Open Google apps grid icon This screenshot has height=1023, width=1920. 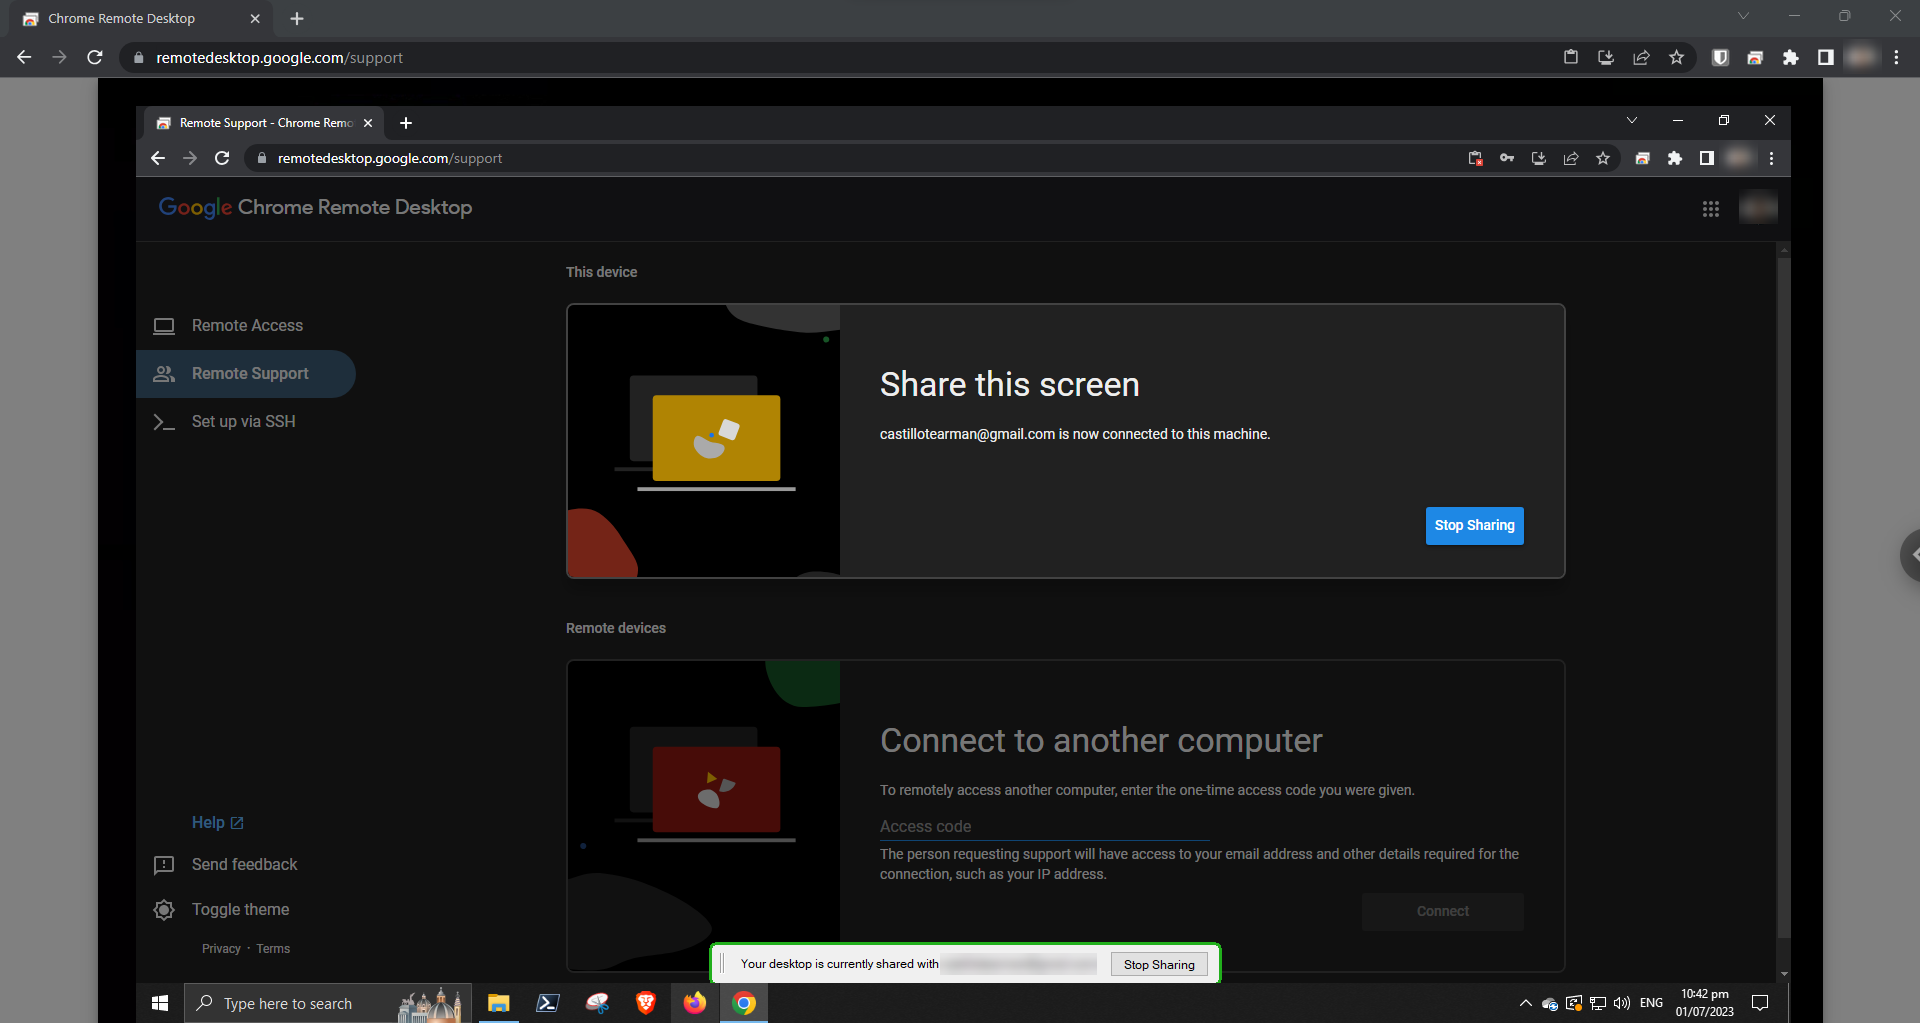1710,209
